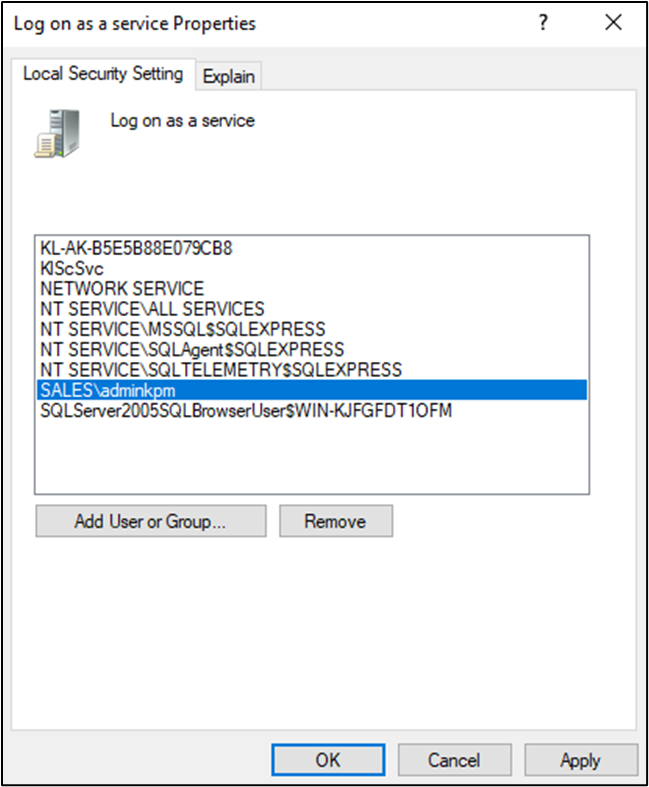Apply the security setting changes
Viewport: 649px width, 787px height.
(x=581, y=760)
